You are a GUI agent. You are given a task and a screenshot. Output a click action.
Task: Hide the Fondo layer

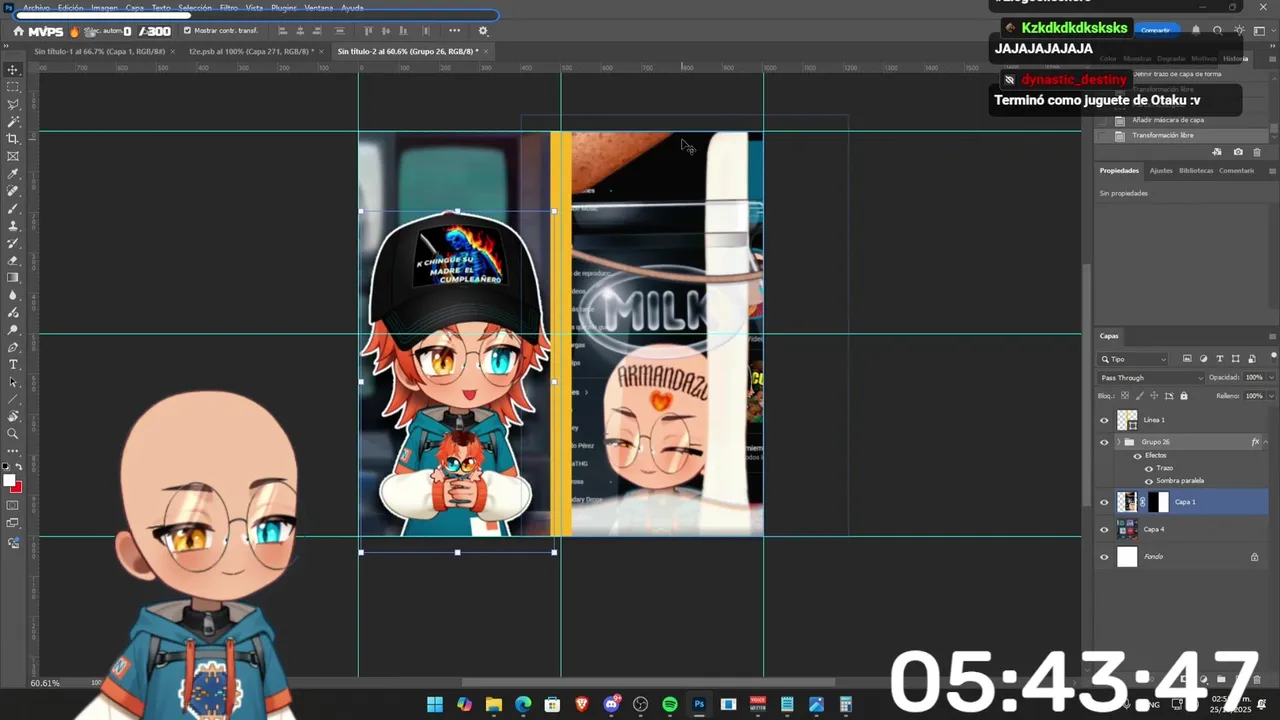pyautogui.click(x=1104, y=557)
